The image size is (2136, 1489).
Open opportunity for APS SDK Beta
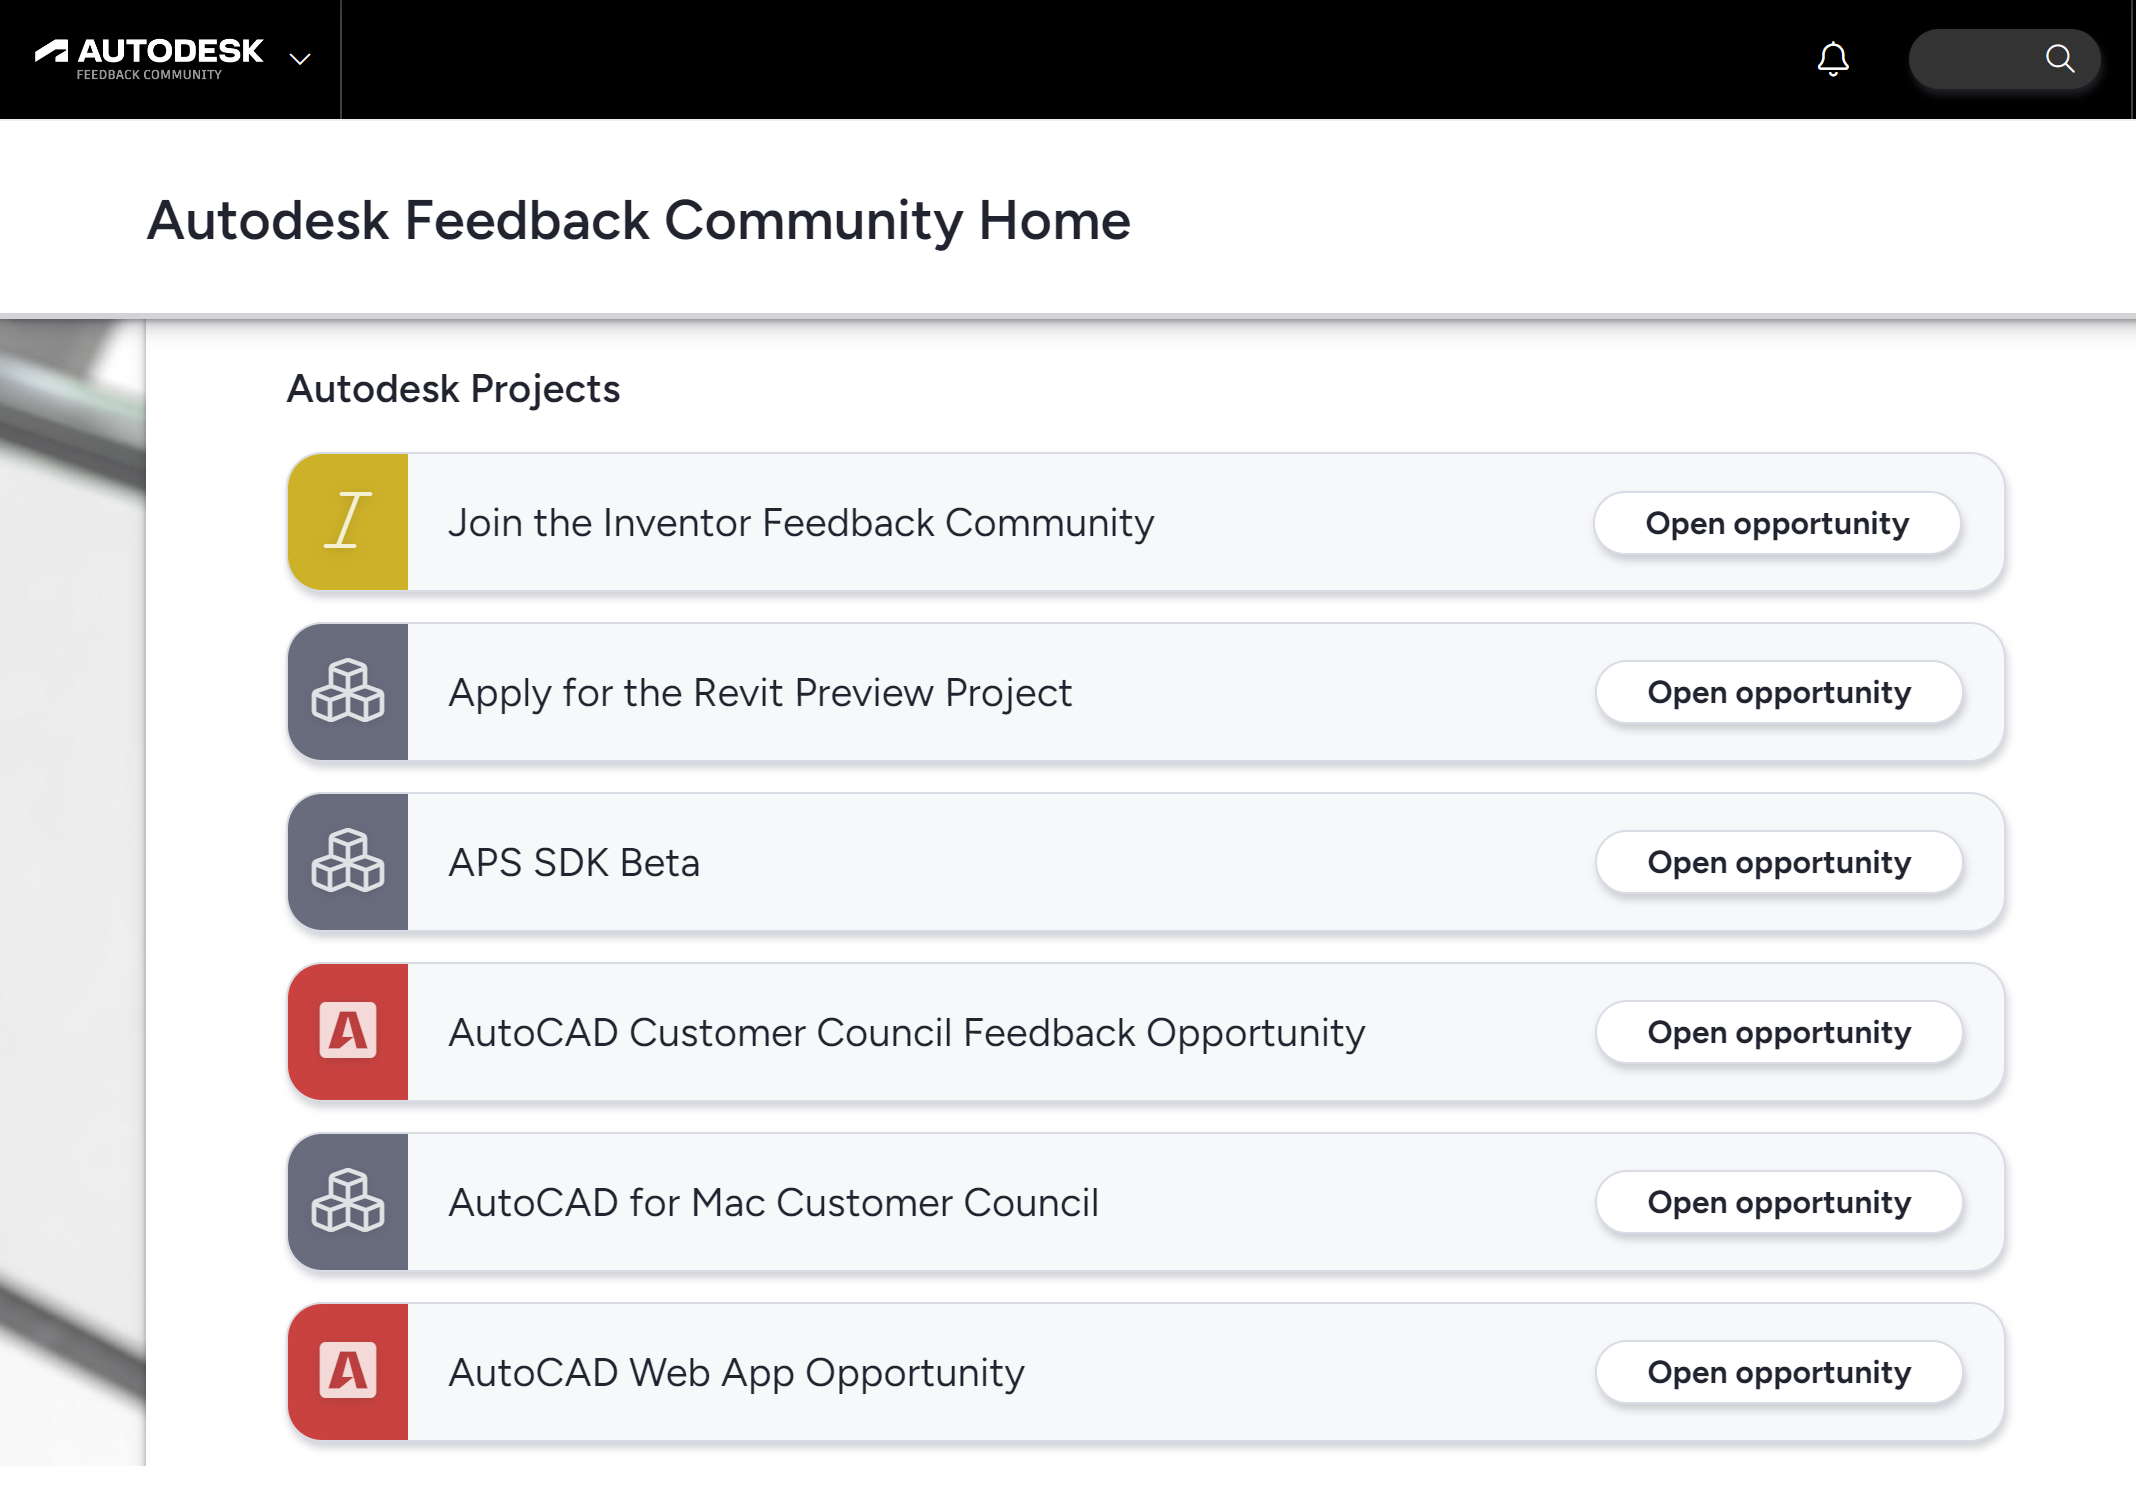(x=1778, y=862)
